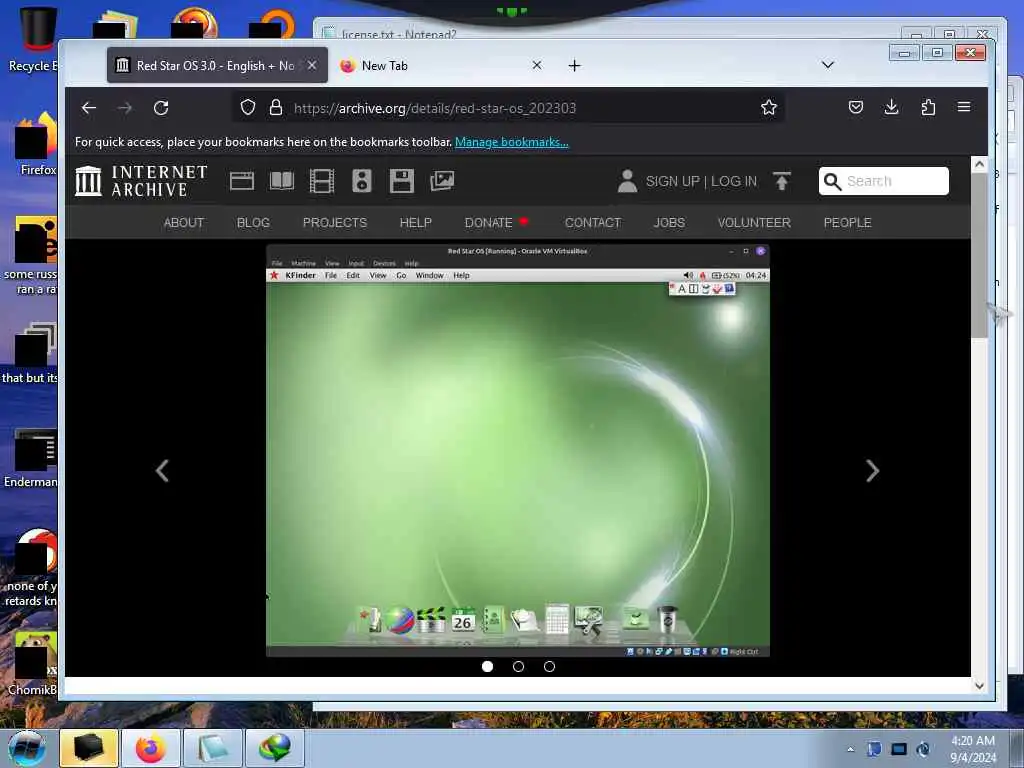Open Windows Start orb
The height and width of the screenshot is (768, 1024).
click(x=27, y=748)
